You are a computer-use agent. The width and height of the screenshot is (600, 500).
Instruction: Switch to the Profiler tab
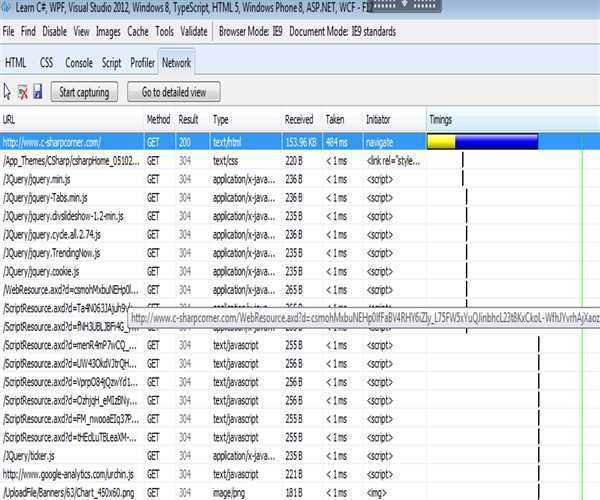coord(142,62)
